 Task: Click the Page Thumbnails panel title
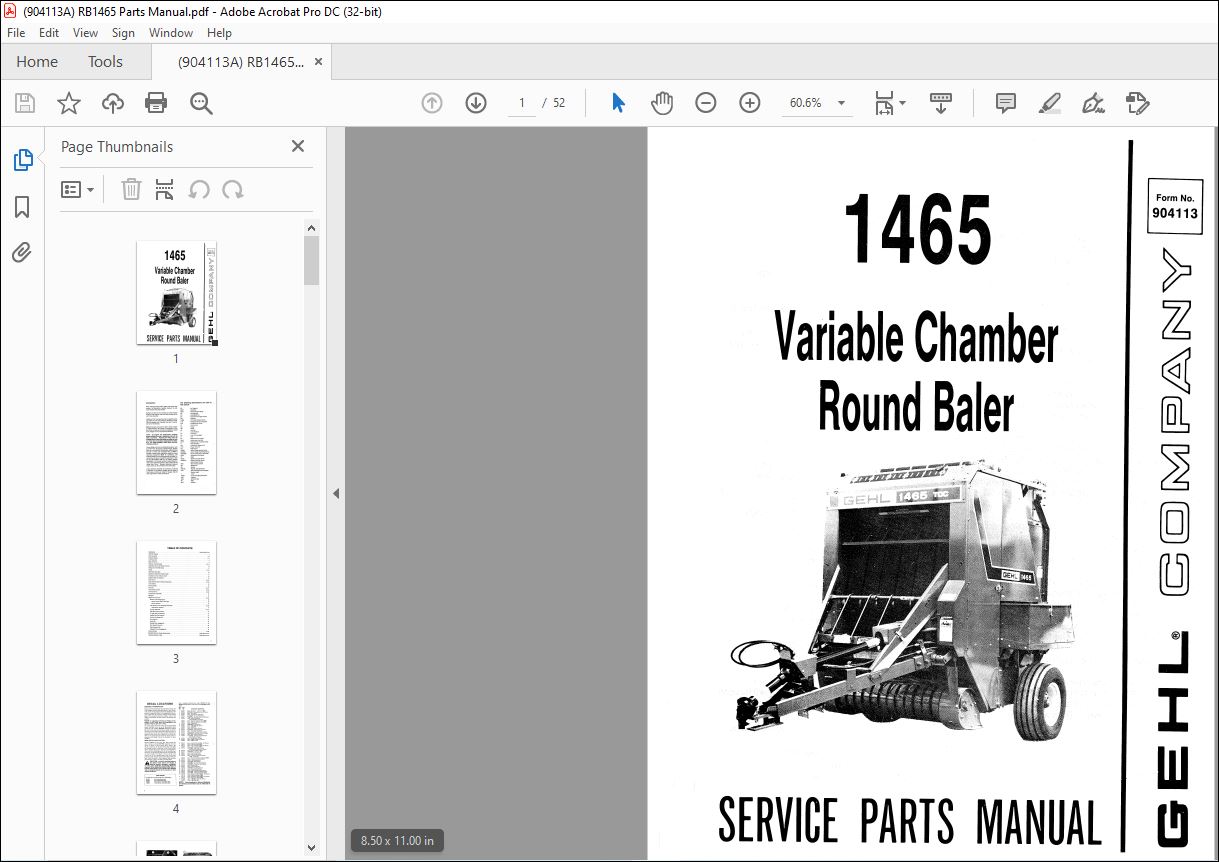(117, 146)
